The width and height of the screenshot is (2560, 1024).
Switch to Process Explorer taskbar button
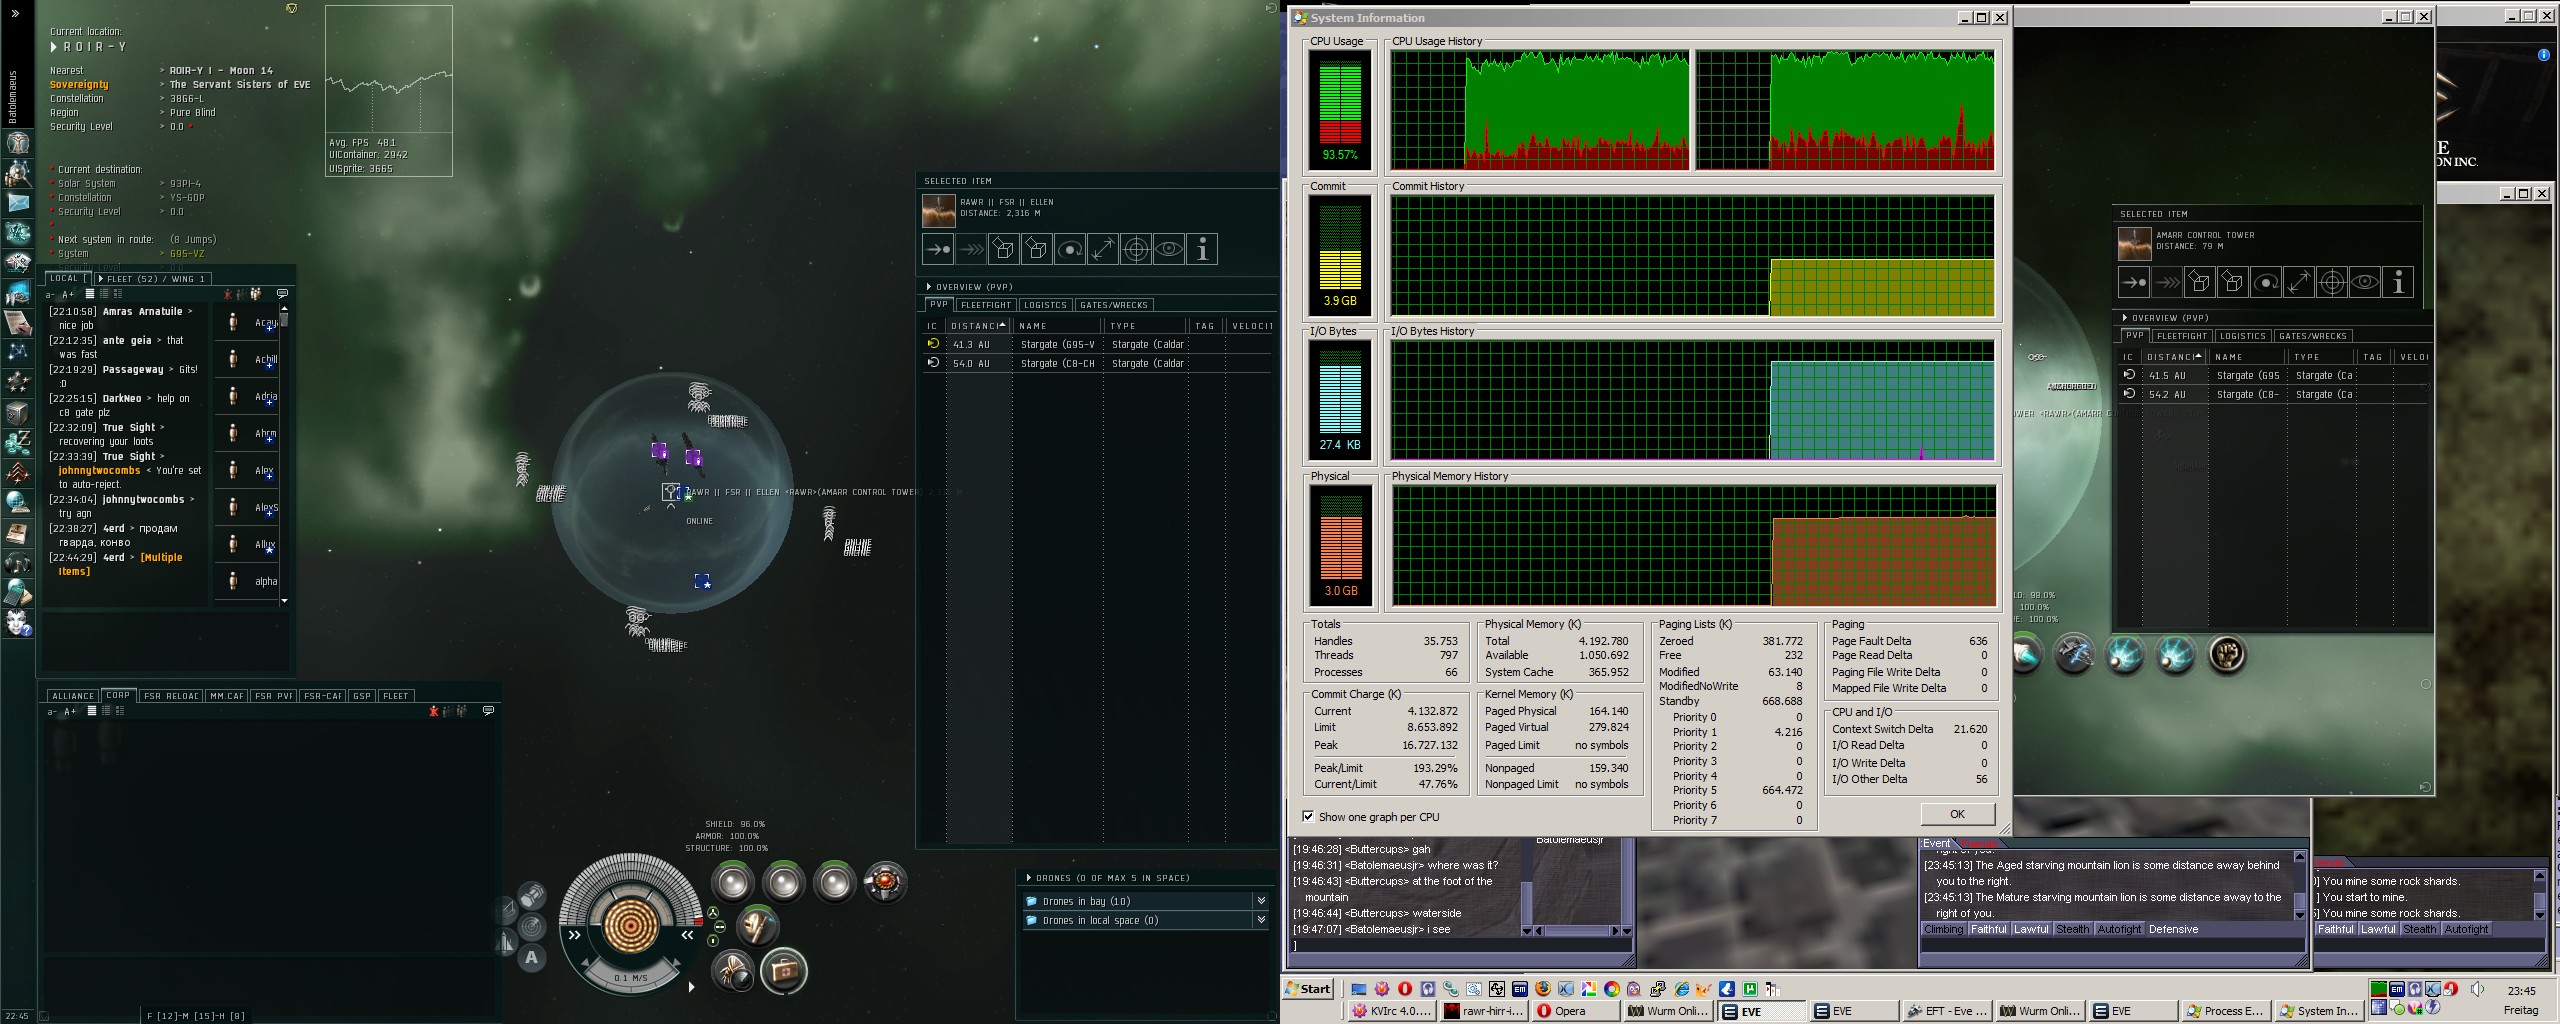(2226, 1011)
